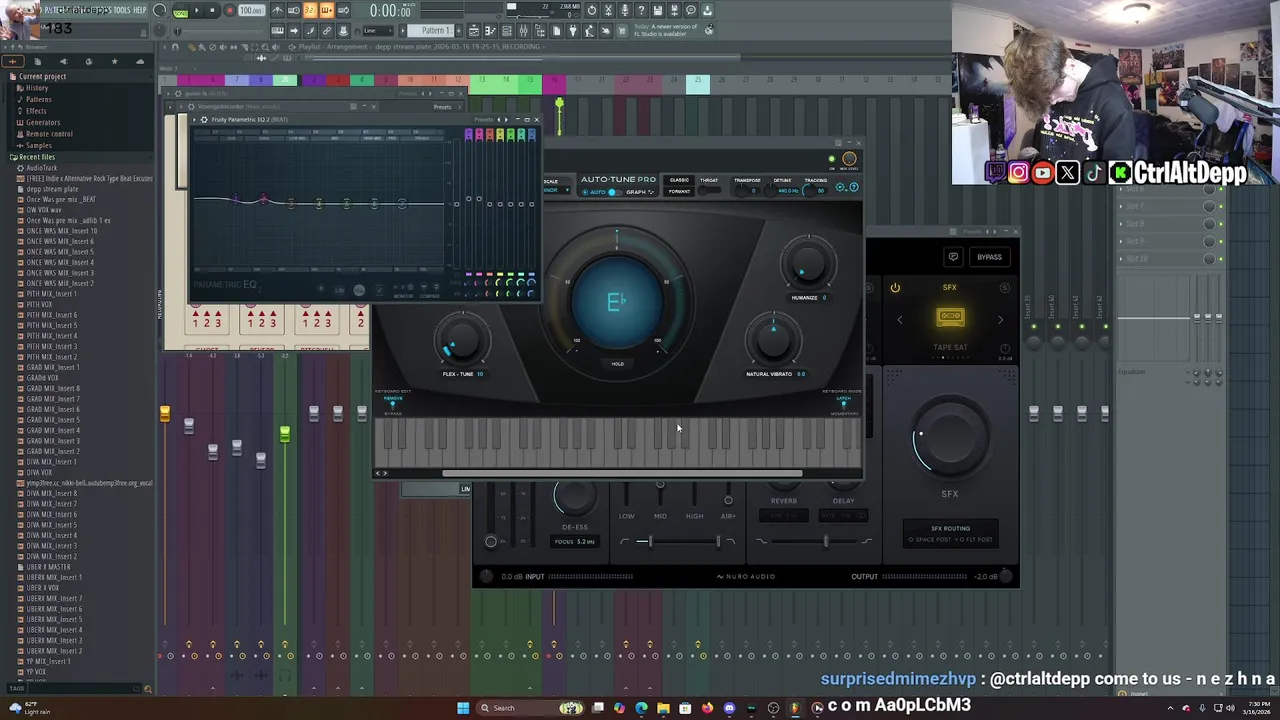
Task: Enable FORMANT in Auto-Tune
Action: pos(679,191)
